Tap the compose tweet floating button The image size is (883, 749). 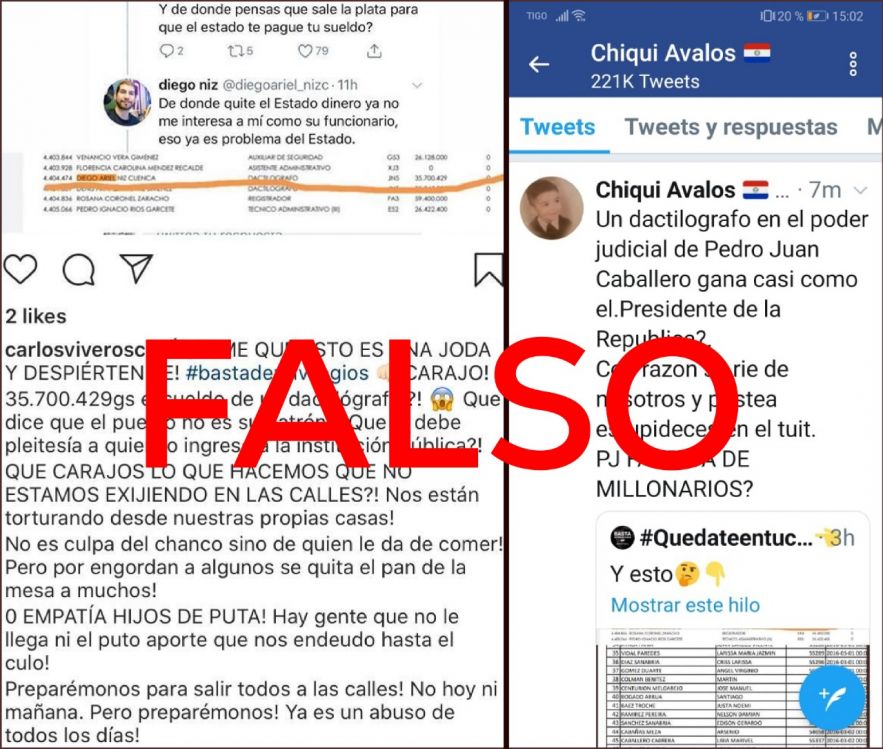pyautogui.click(x=832, y=697)
